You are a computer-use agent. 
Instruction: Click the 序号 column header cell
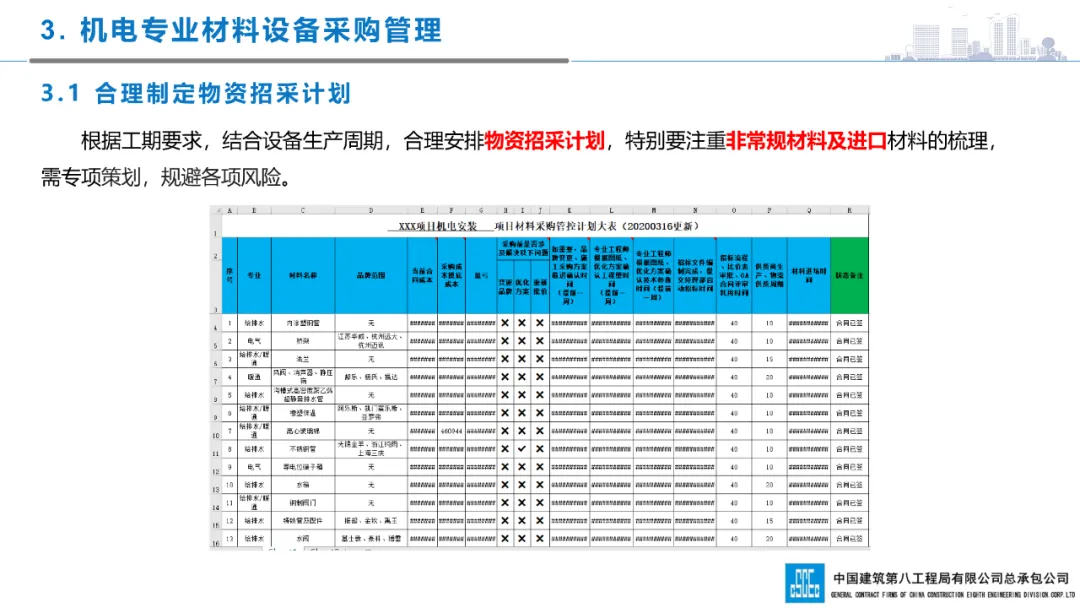click(229, 275)
